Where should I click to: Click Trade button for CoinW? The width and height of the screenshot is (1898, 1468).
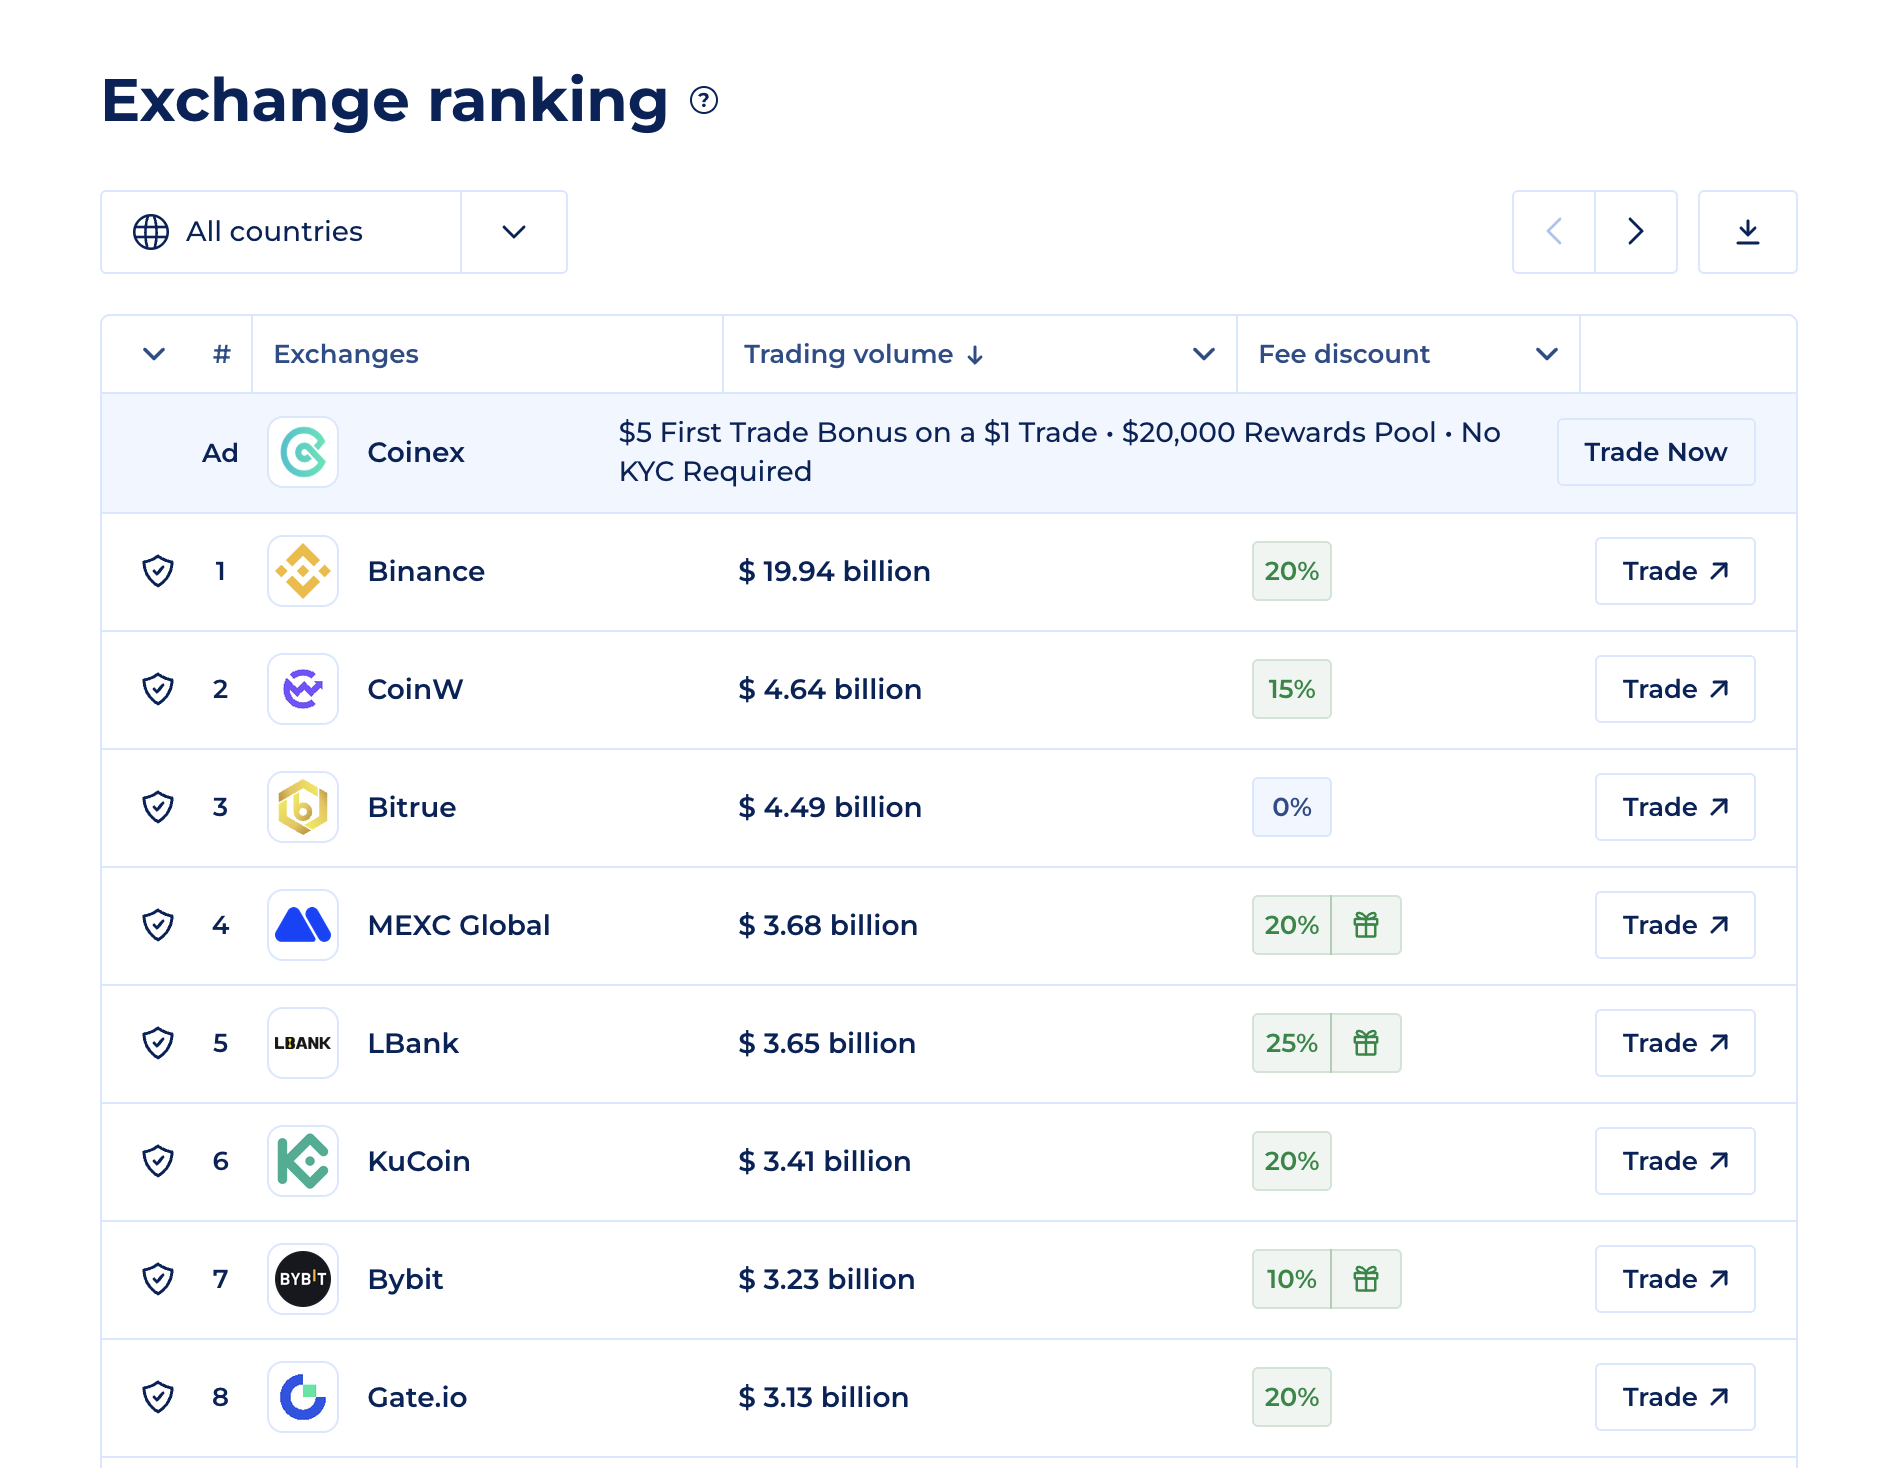click(1675, 689)
